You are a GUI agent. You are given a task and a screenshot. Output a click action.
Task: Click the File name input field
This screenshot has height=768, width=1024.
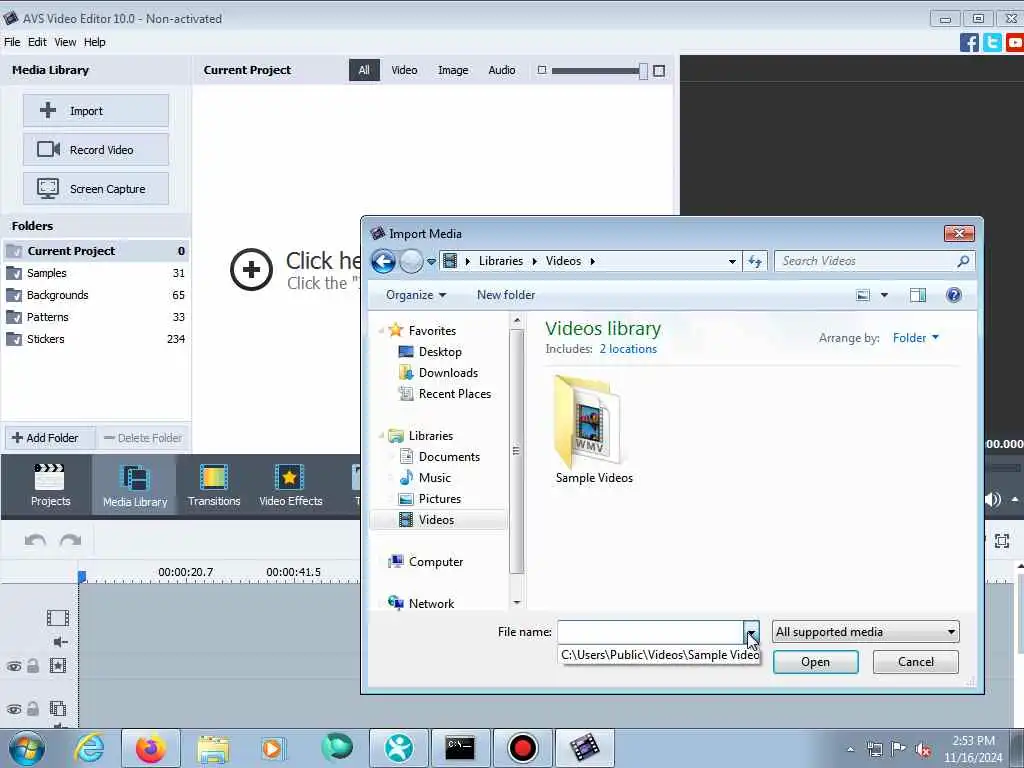(650, 632)
